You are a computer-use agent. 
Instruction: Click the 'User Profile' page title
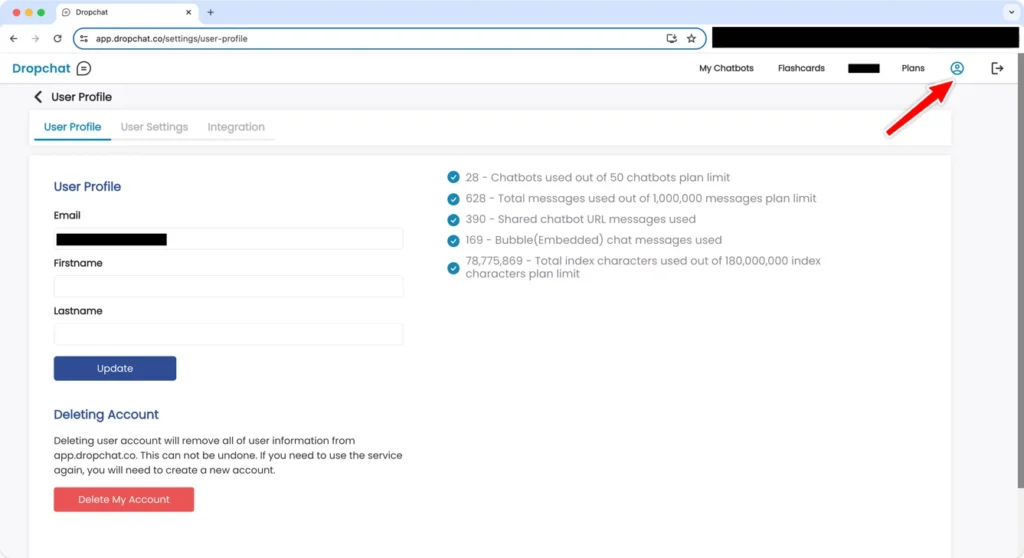pyautogui.click(x=81, y=97)
